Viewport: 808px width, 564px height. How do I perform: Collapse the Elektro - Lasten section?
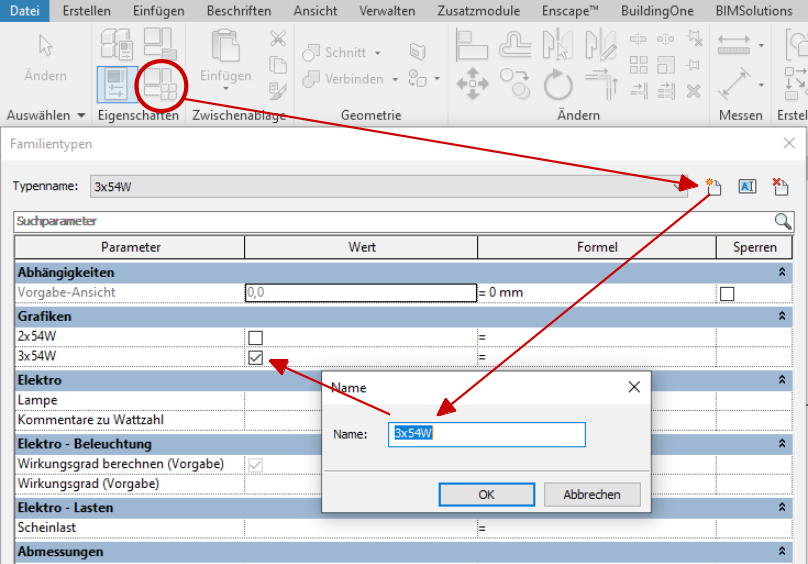click(782, 508)
